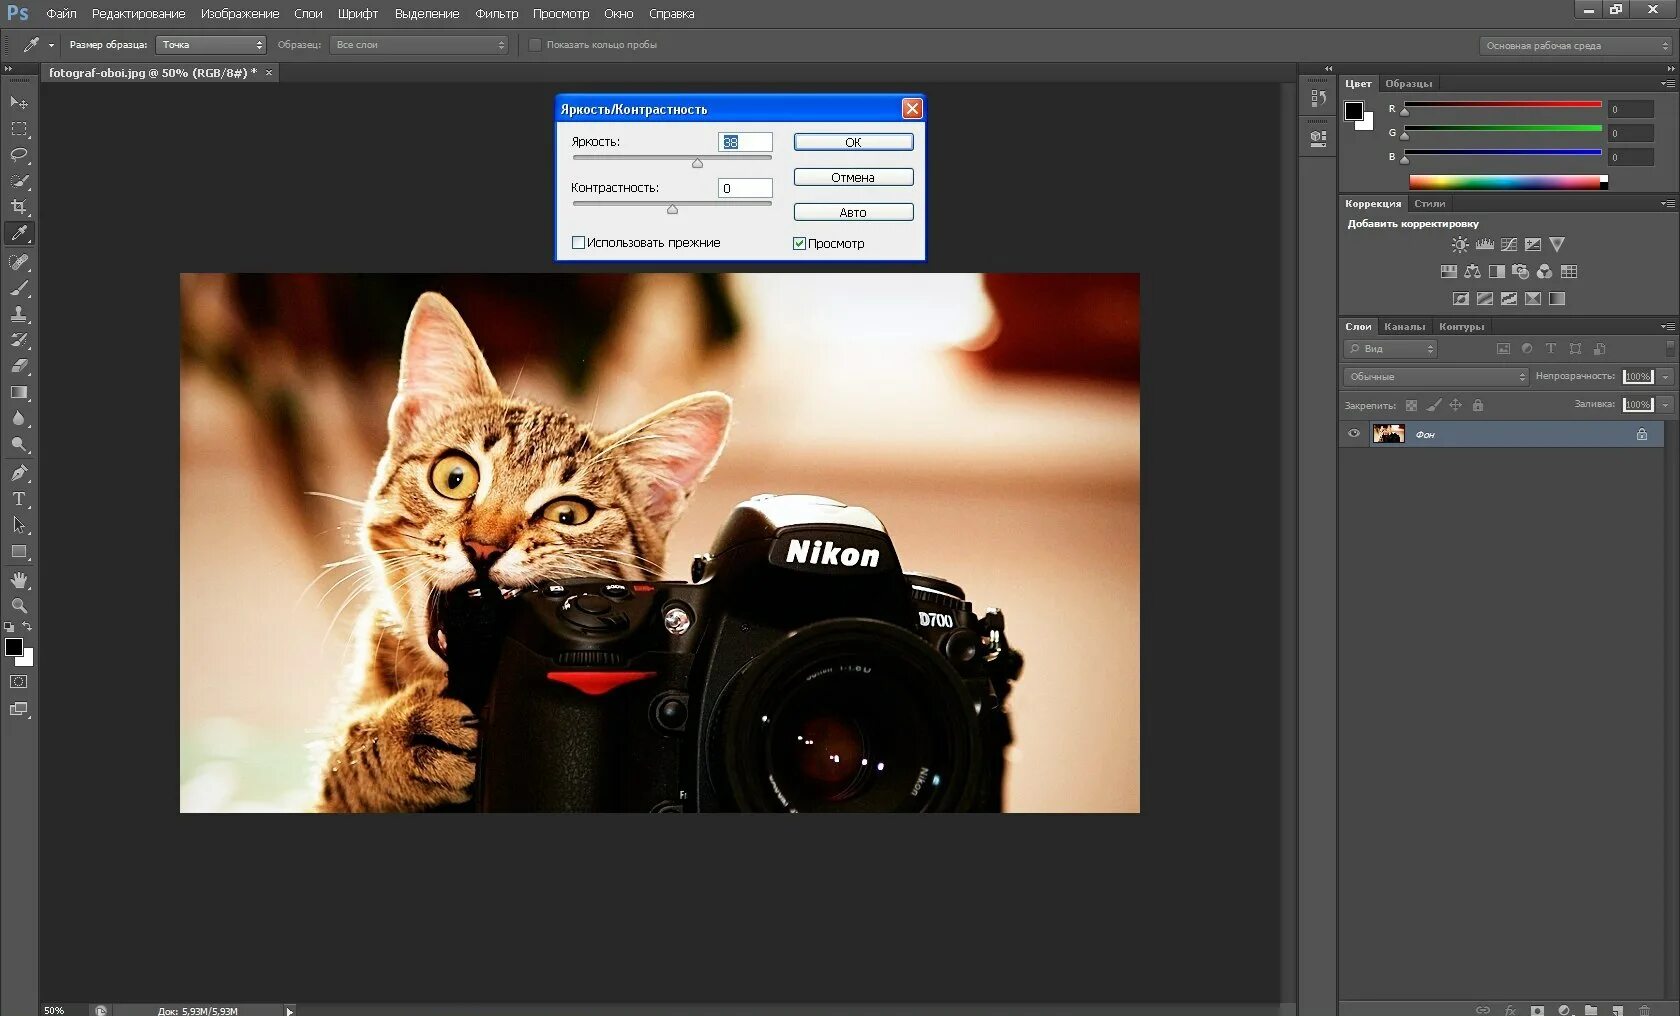Click the OK button in dialog

tap(853, 142)
